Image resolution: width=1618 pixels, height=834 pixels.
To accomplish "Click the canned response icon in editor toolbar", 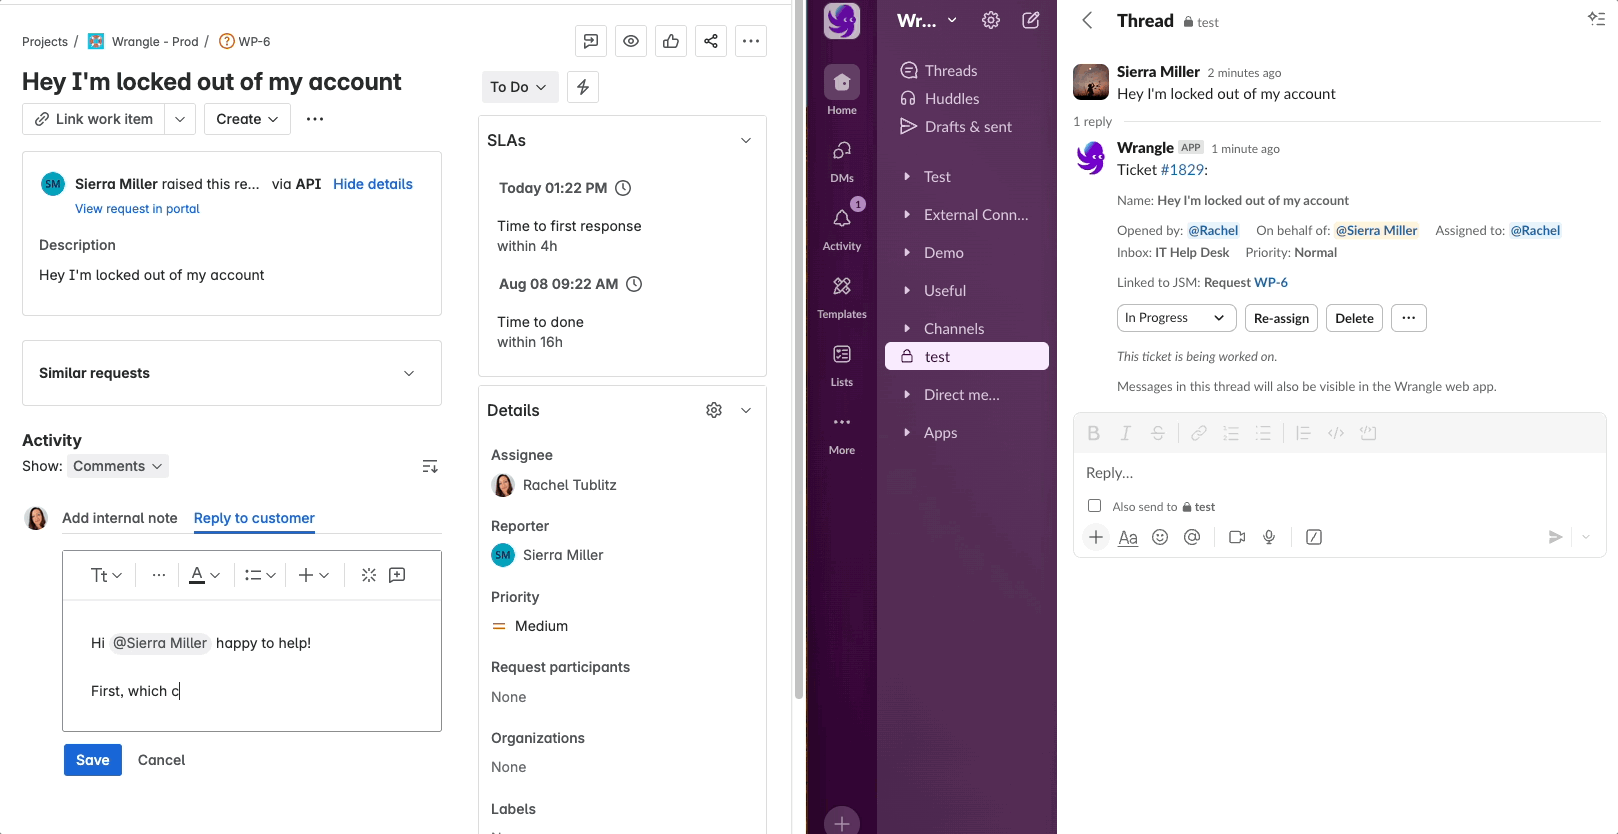I will click(397, 575).
